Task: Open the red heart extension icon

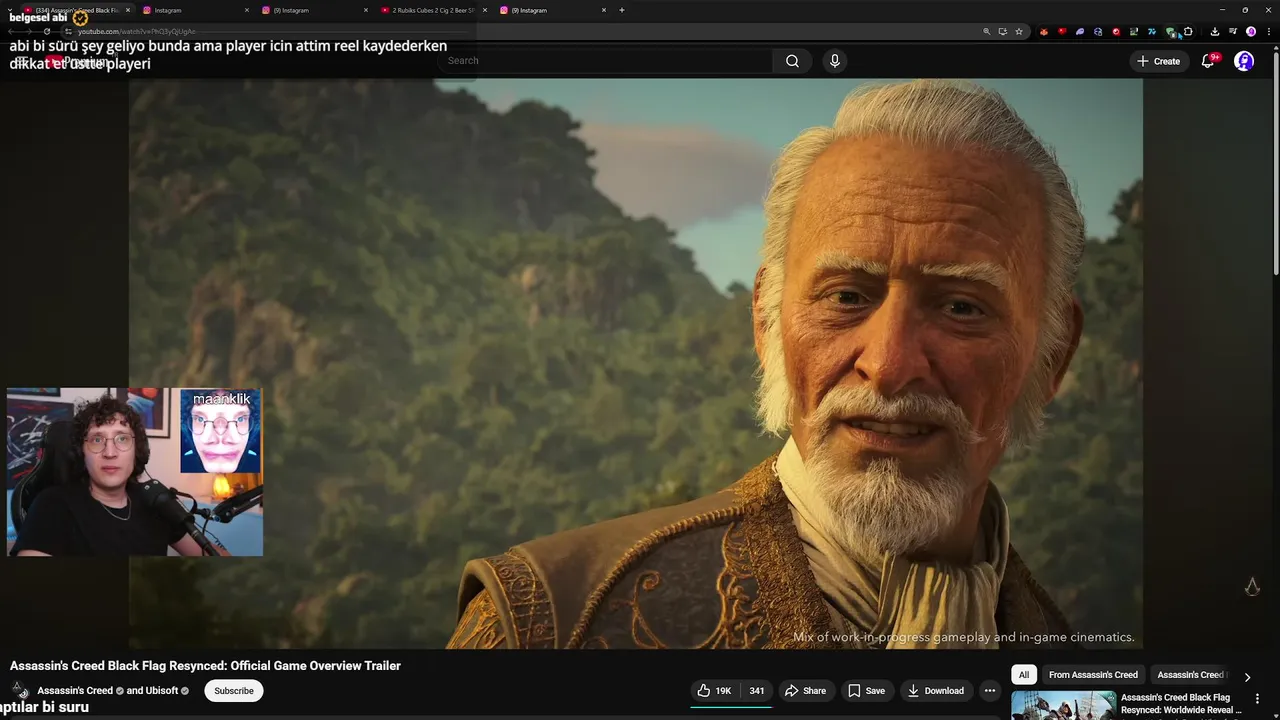Action: [1062, 32]
